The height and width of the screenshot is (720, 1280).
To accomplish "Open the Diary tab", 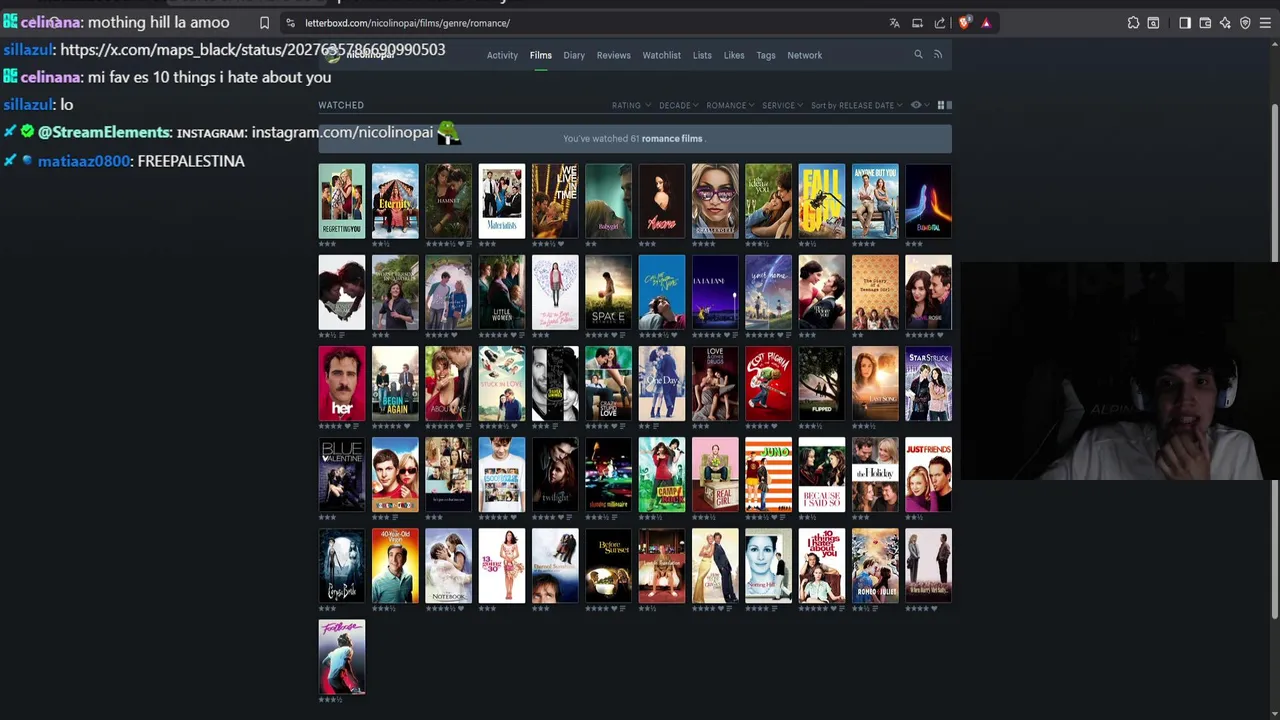I will coord(574,55).
